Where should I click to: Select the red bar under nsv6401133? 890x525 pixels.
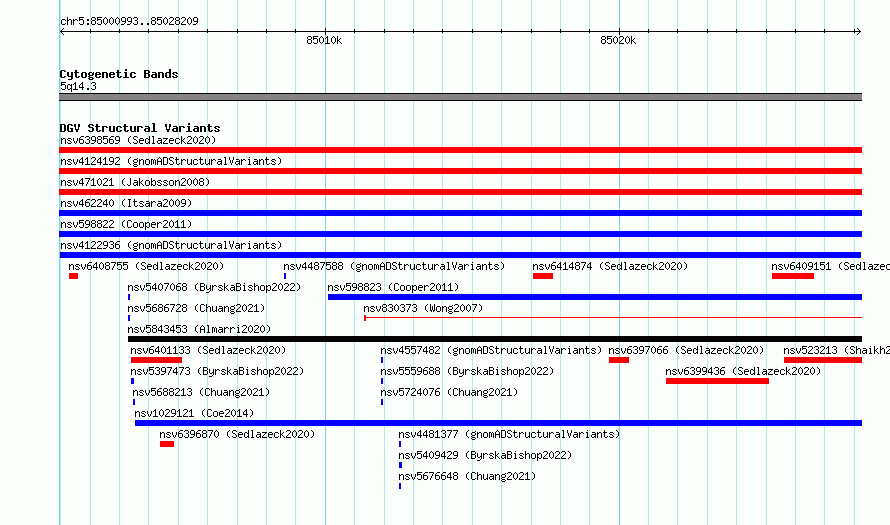[x=156, y=360]
